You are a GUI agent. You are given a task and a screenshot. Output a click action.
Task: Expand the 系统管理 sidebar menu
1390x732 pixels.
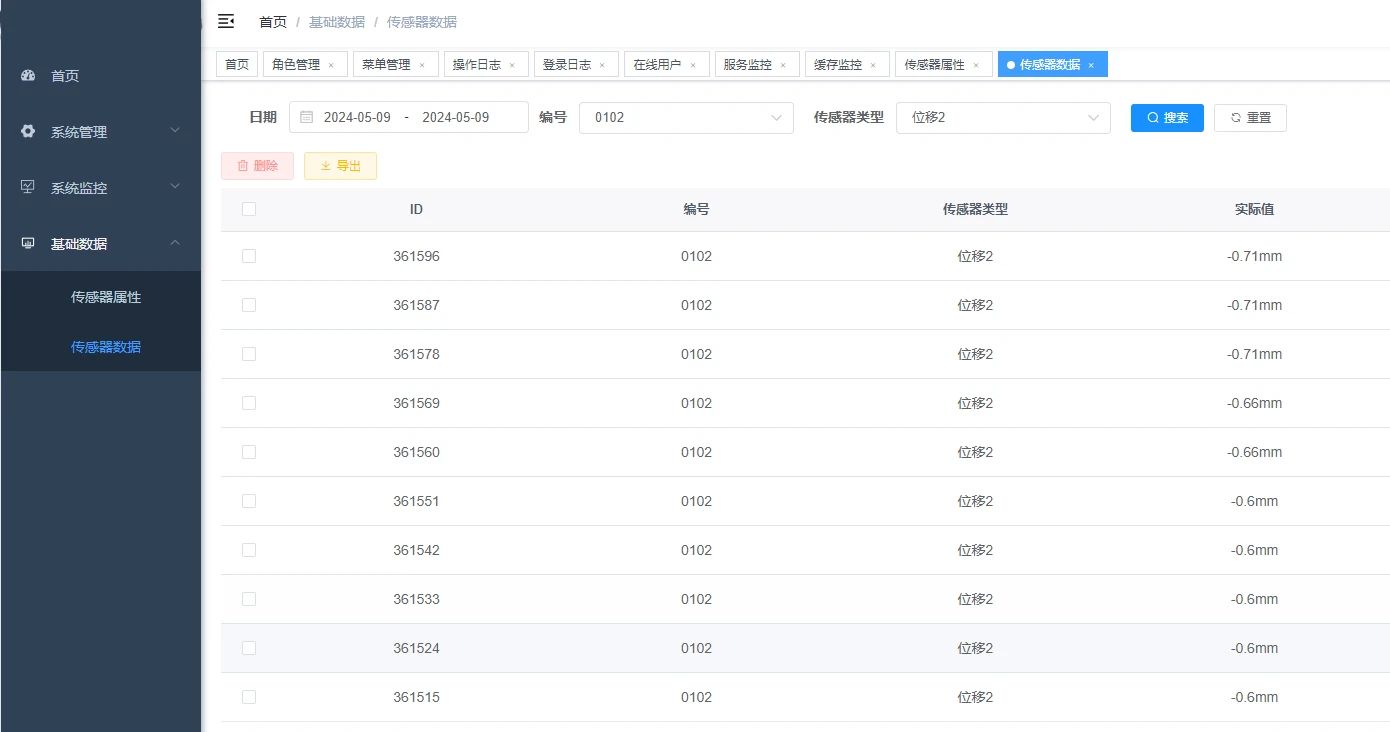tap(100, 131)
